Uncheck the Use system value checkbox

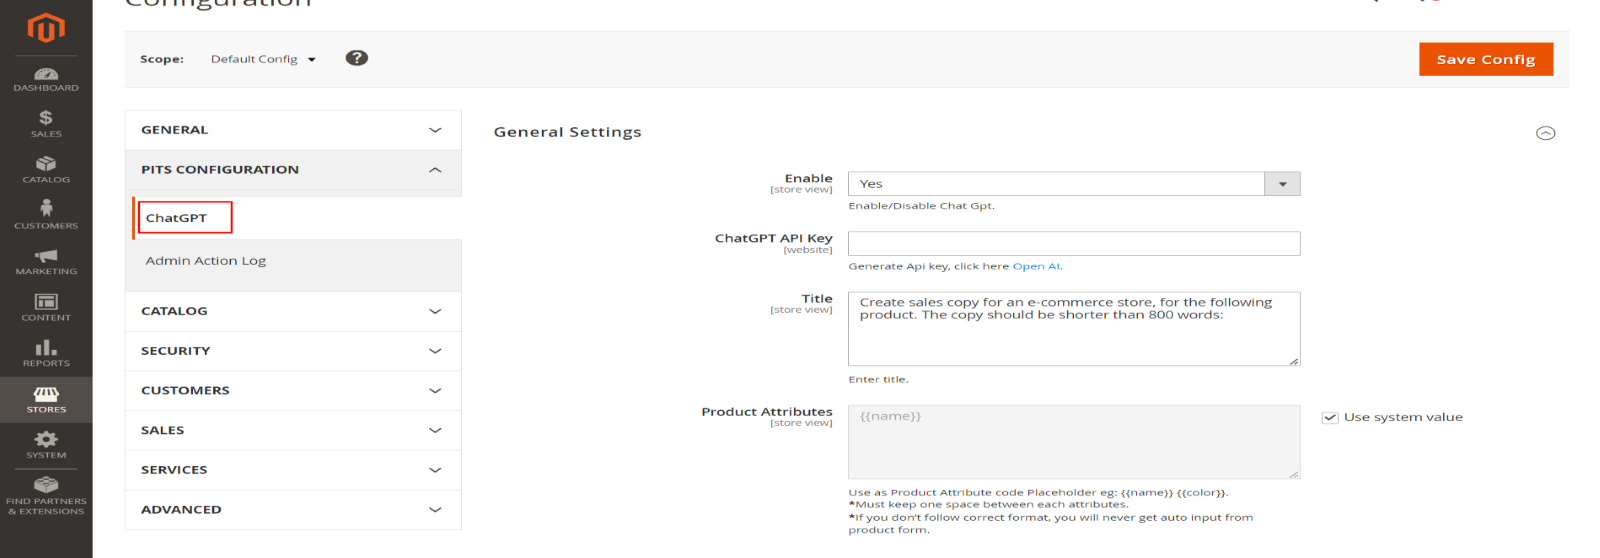click(1330, 418)
